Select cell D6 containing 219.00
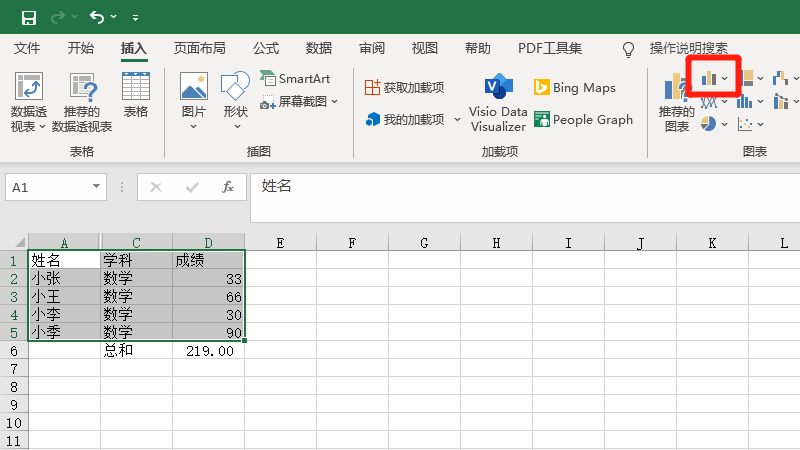Image resolution: width=800 pixels, height=450 pixels. 208,351
